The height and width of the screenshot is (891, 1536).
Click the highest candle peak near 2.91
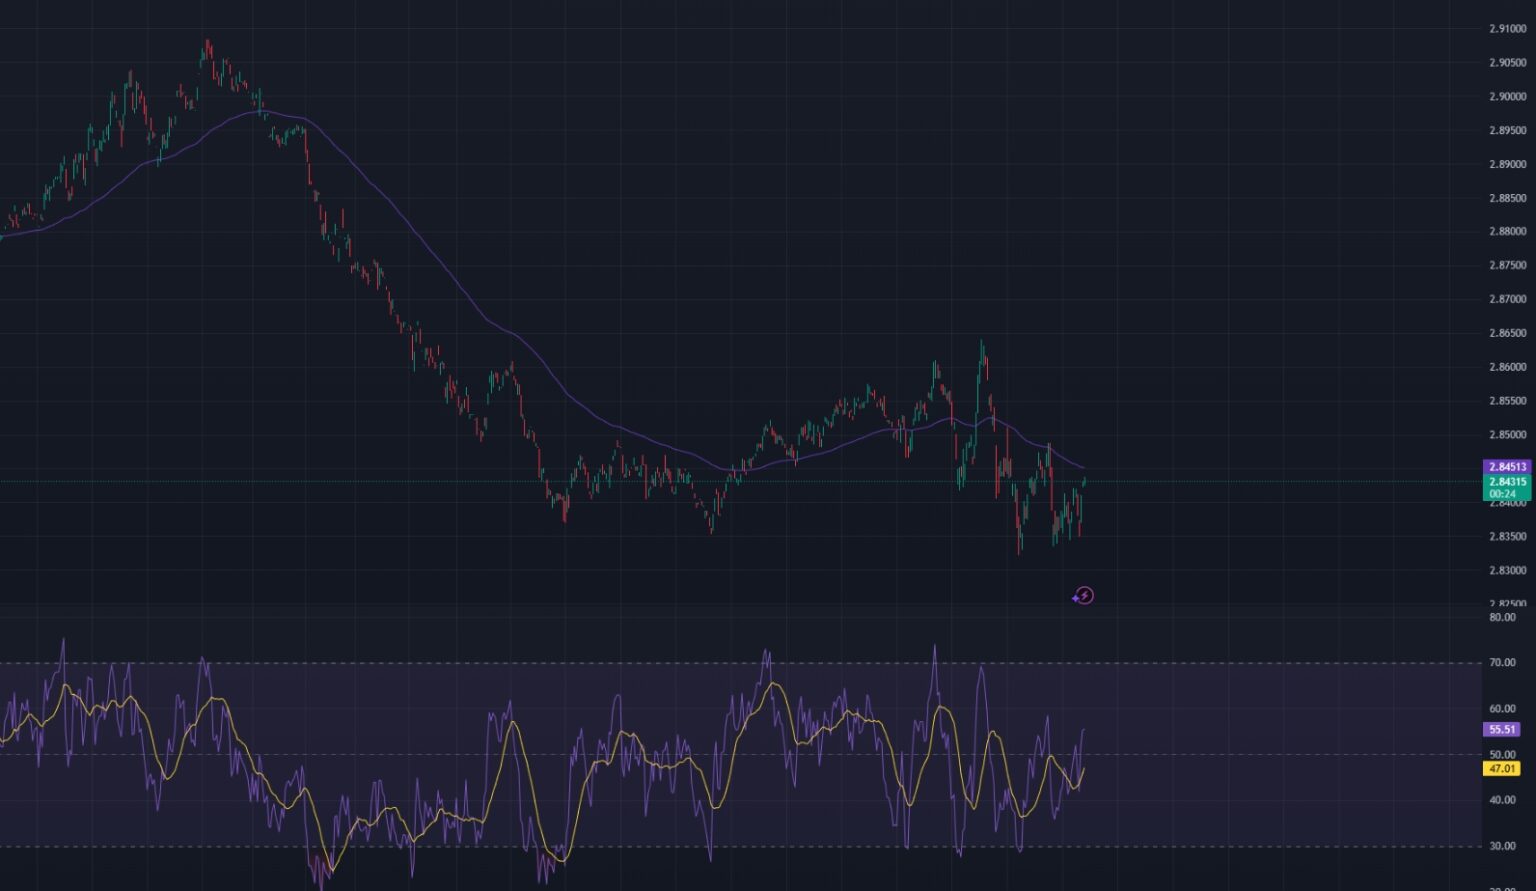[x=207, y=44]
